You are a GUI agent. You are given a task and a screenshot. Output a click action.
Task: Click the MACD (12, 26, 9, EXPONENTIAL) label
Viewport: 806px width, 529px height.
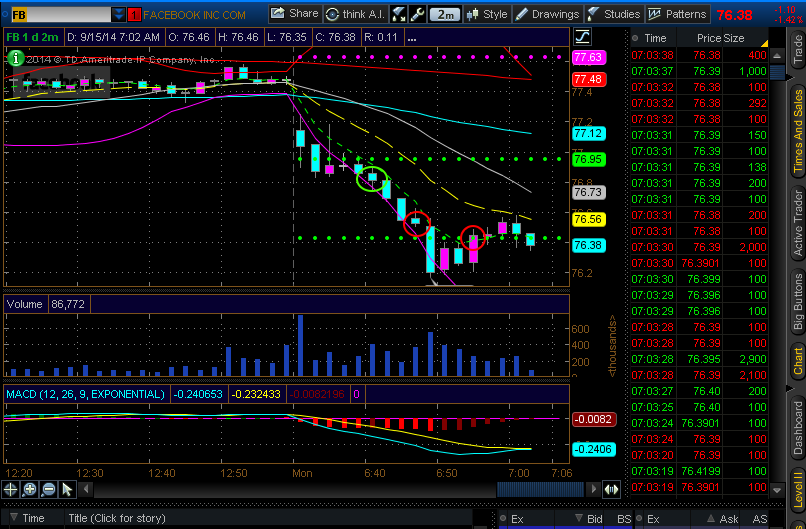click(86, 394)
